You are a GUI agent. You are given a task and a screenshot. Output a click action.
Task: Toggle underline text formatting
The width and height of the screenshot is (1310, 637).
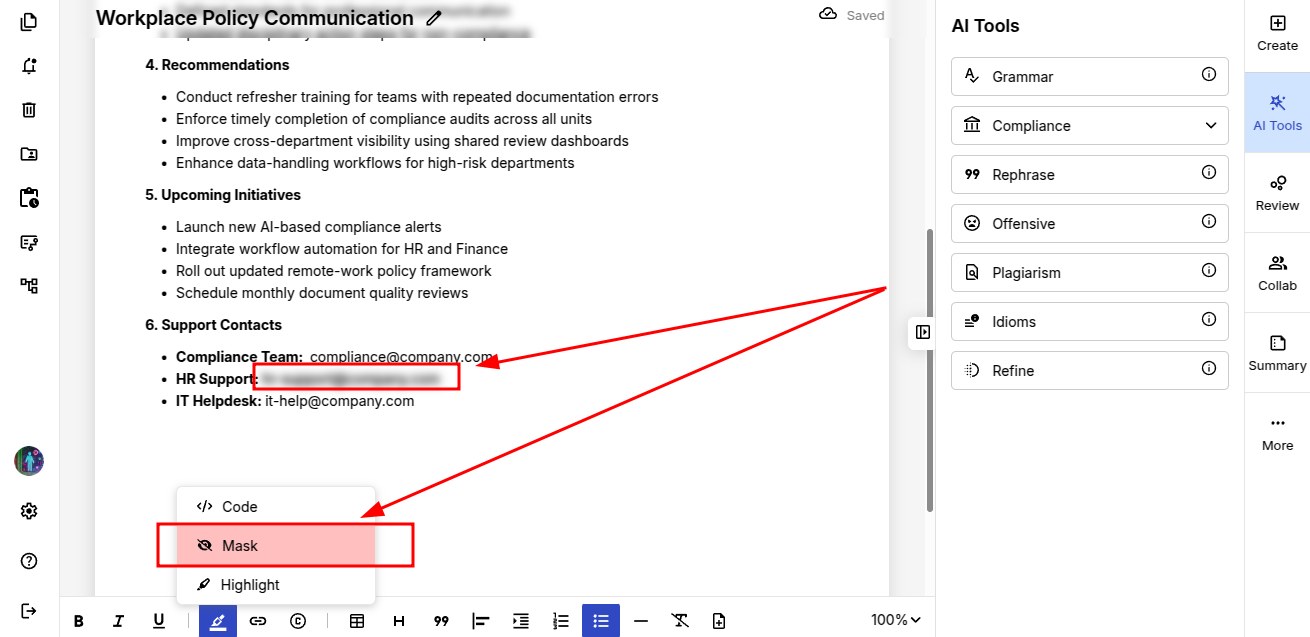pos(159,621)
